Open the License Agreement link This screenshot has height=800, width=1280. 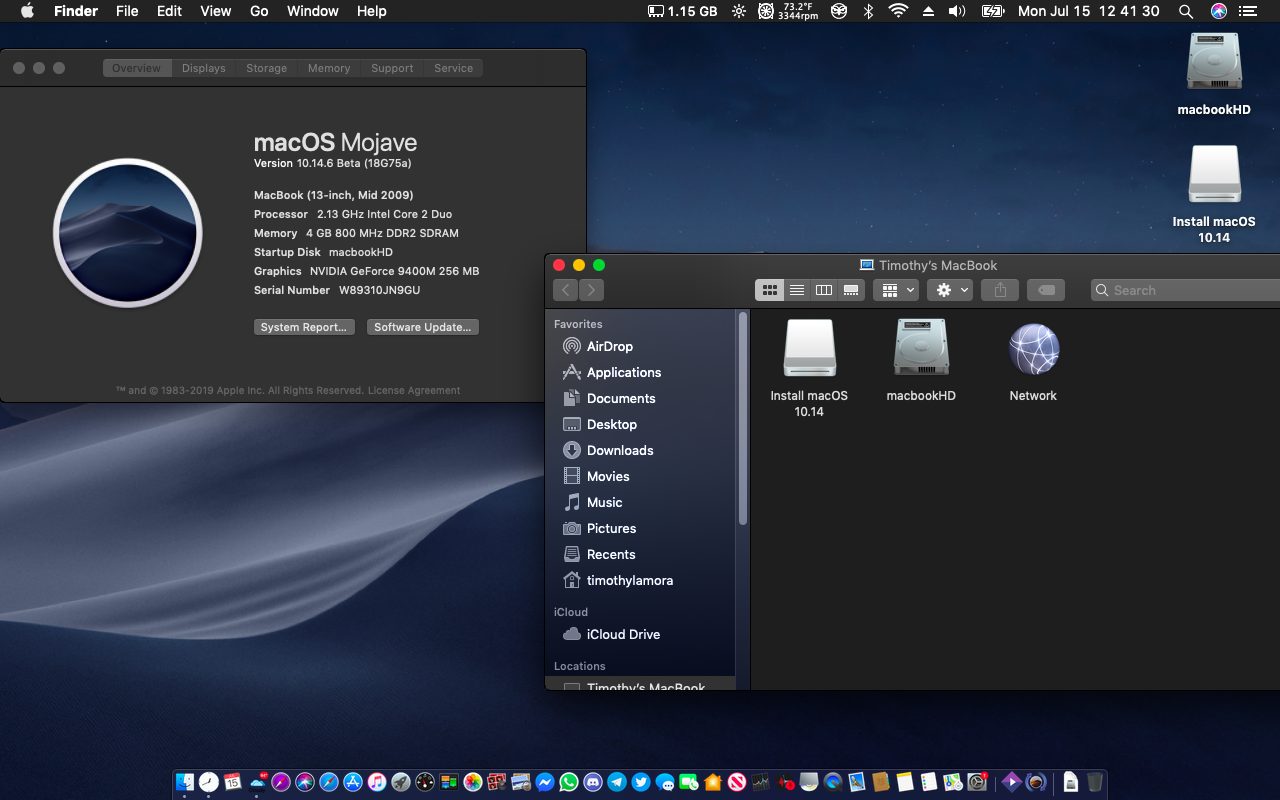coord(414,391)
